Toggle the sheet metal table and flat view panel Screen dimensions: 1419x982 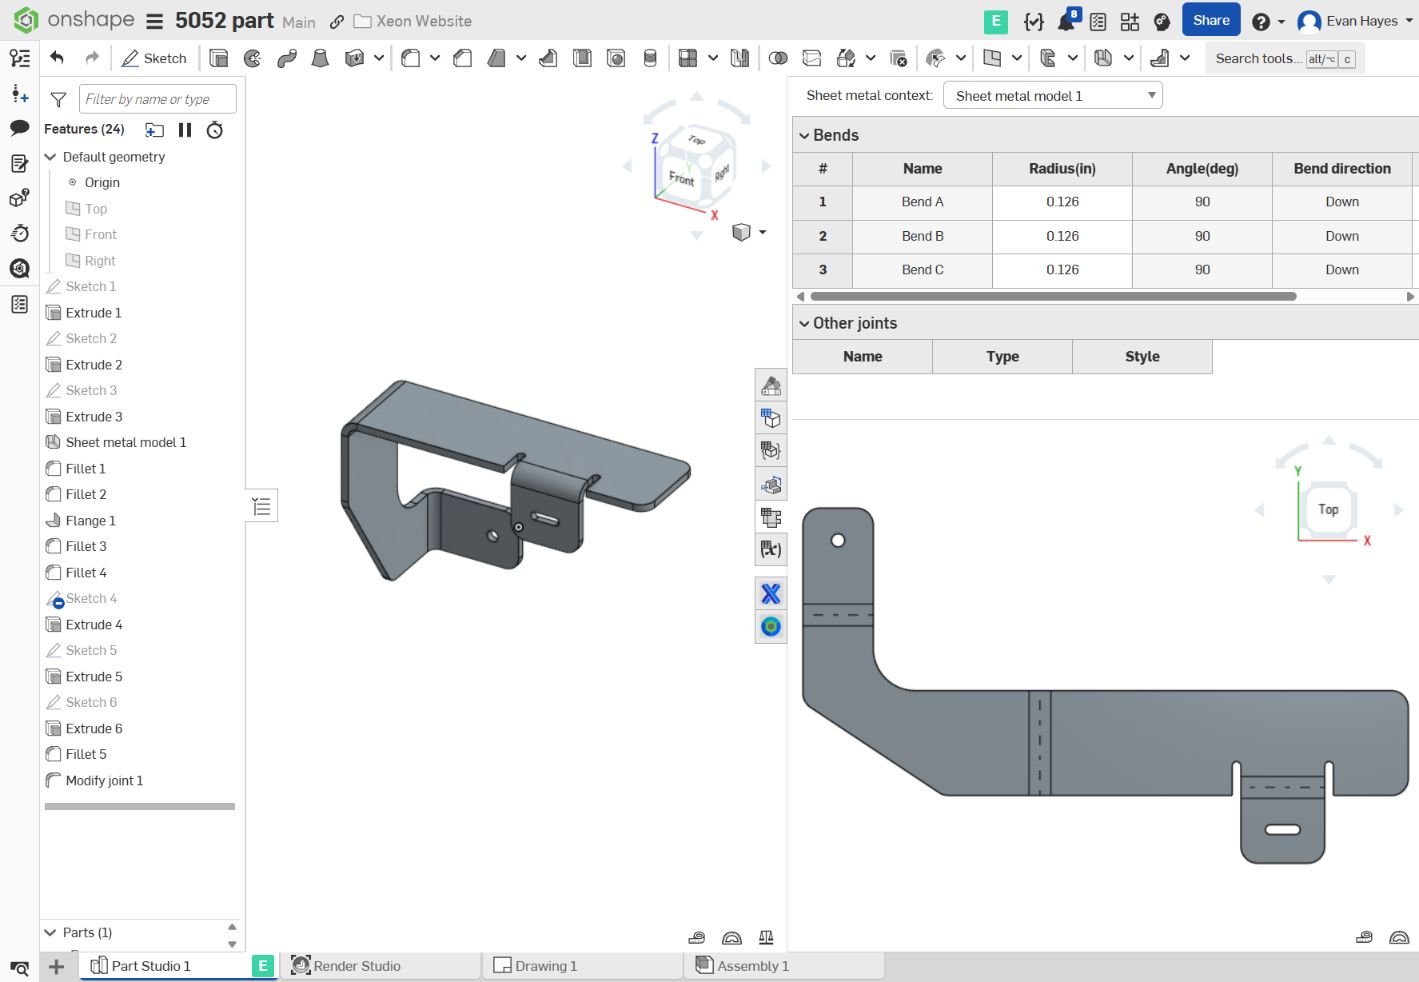[x=771, y=517]
